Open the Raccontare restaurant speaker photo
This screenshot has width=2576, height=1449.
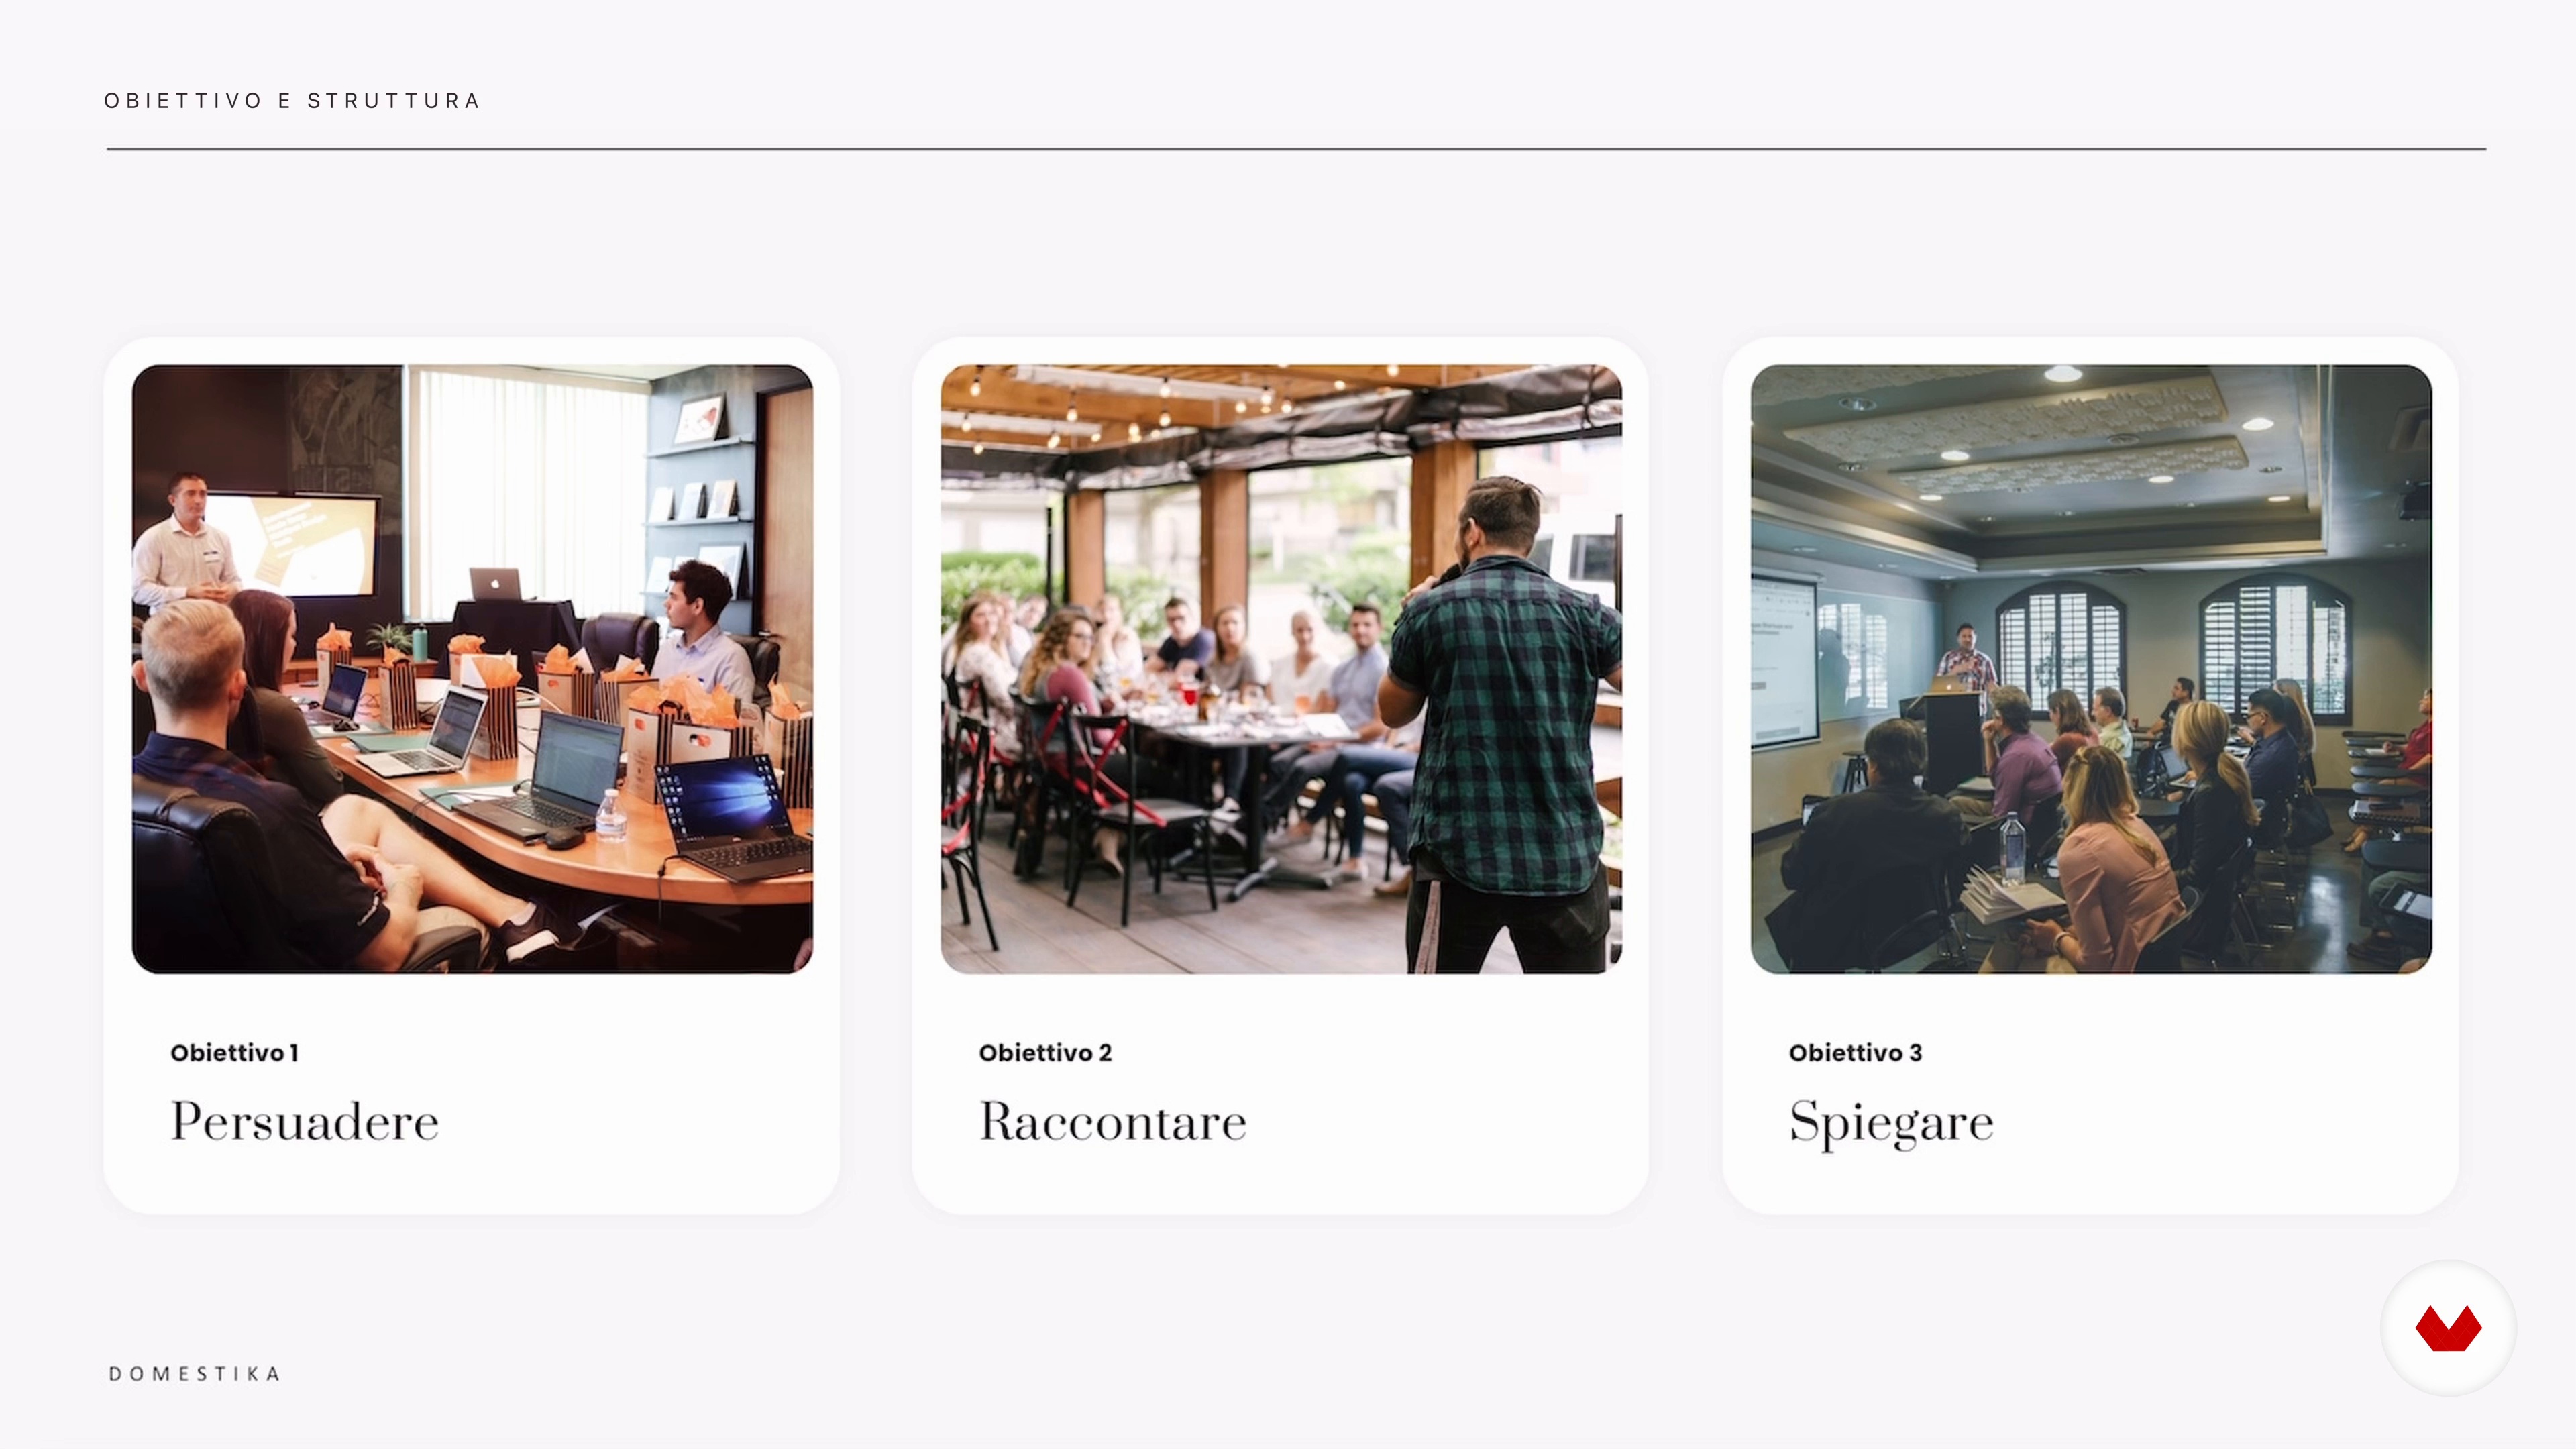pyautogui.click(x=1281, y=669)
